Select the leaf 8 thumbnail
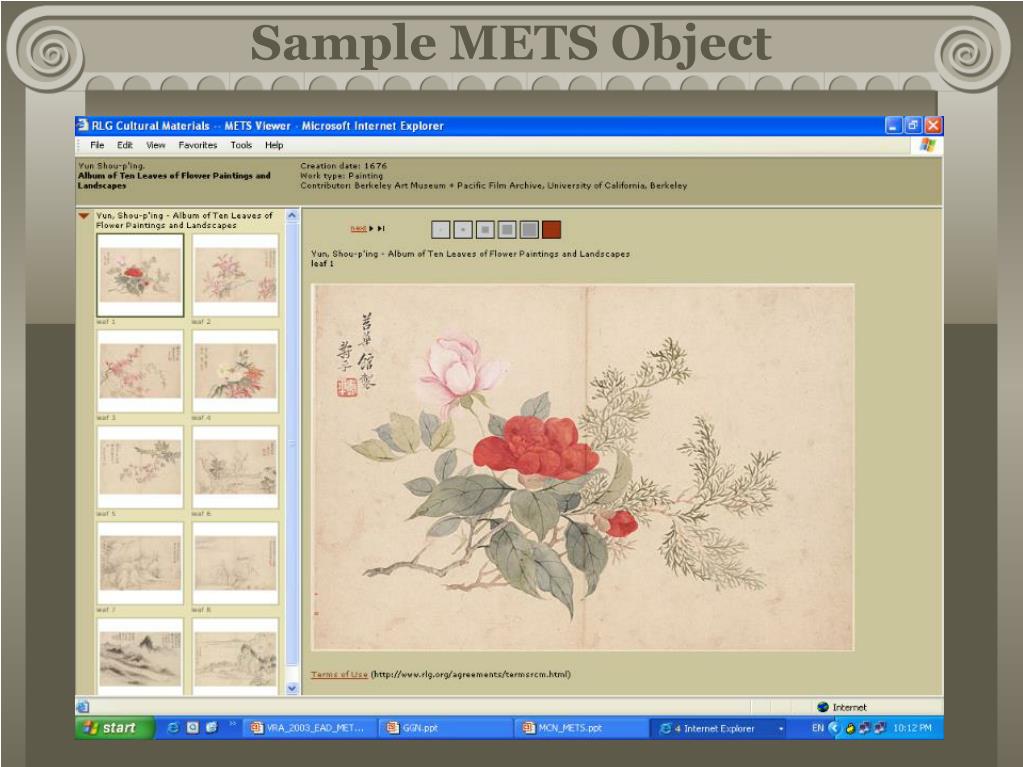This screenshot has width=1023, height=767. click(236, 563)
